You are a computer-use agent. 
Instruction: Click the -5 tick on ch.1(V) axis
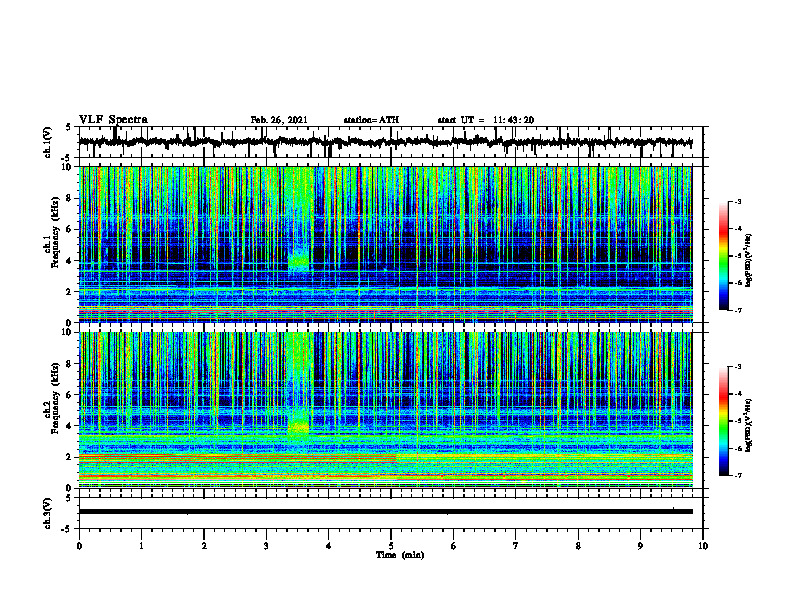tap(67, 158)
